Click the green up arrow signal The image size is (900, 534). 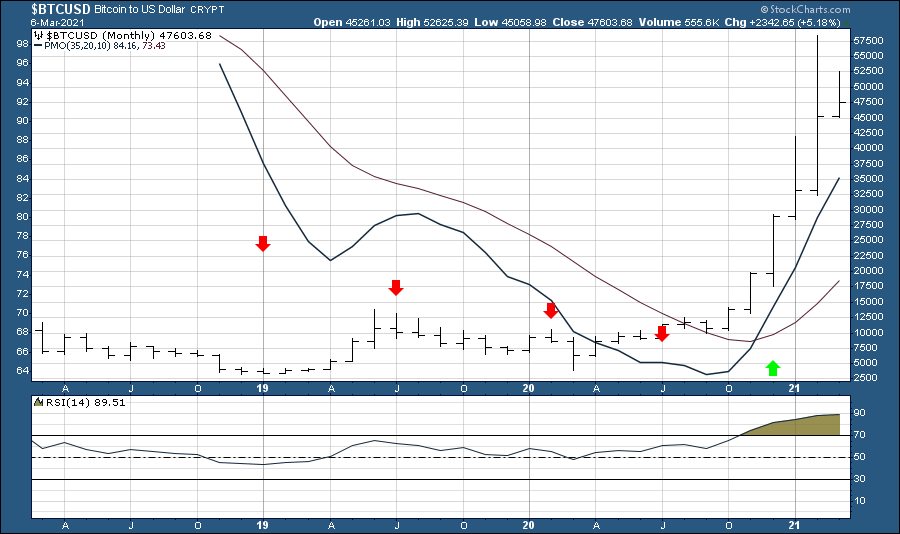click(772, 367)
